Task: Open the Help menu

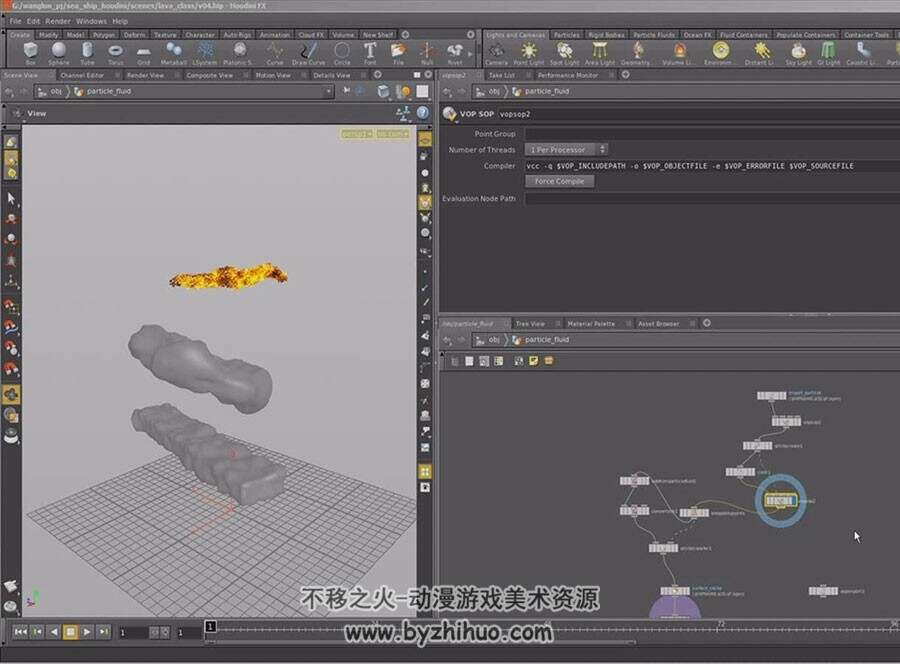Action: [120, 21]
